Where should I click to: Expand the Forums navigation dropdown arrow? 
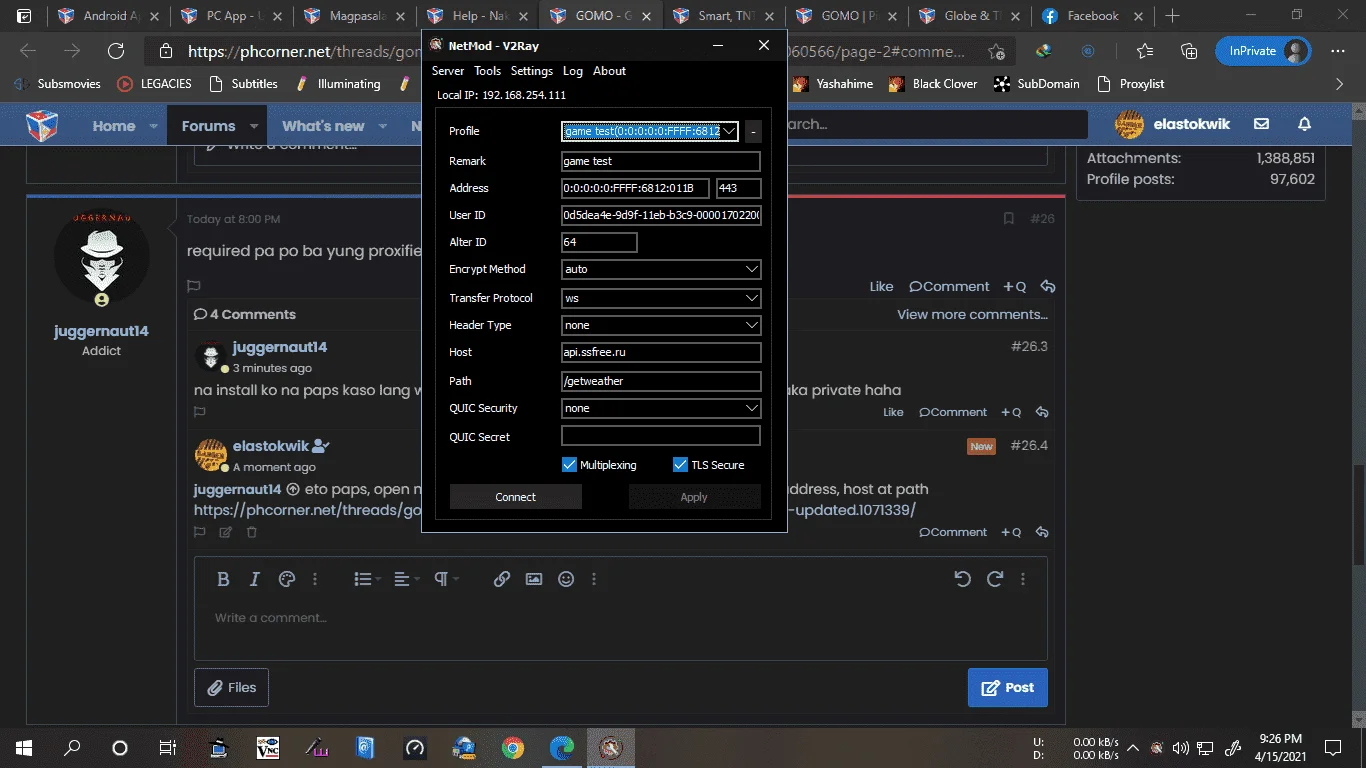pyautogui.click(x=254, y=126)
